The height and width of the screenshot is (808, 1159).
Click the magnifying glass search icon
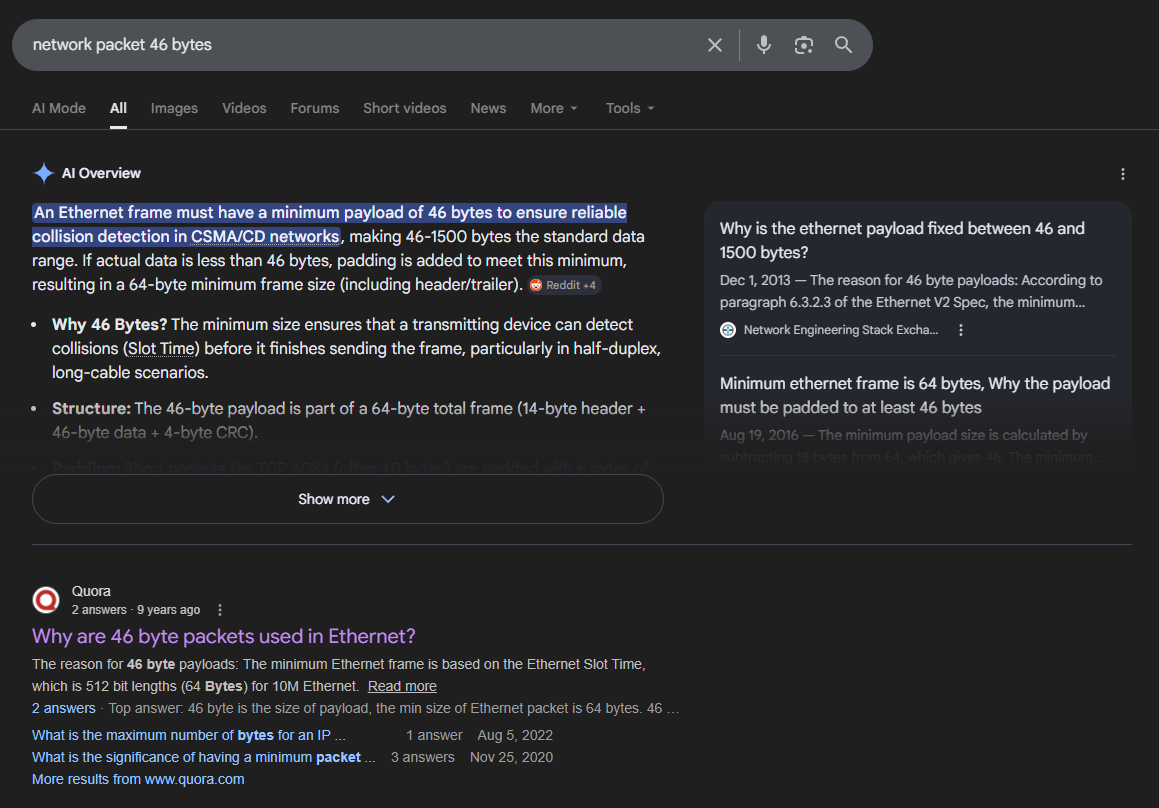tap(843, 45)
